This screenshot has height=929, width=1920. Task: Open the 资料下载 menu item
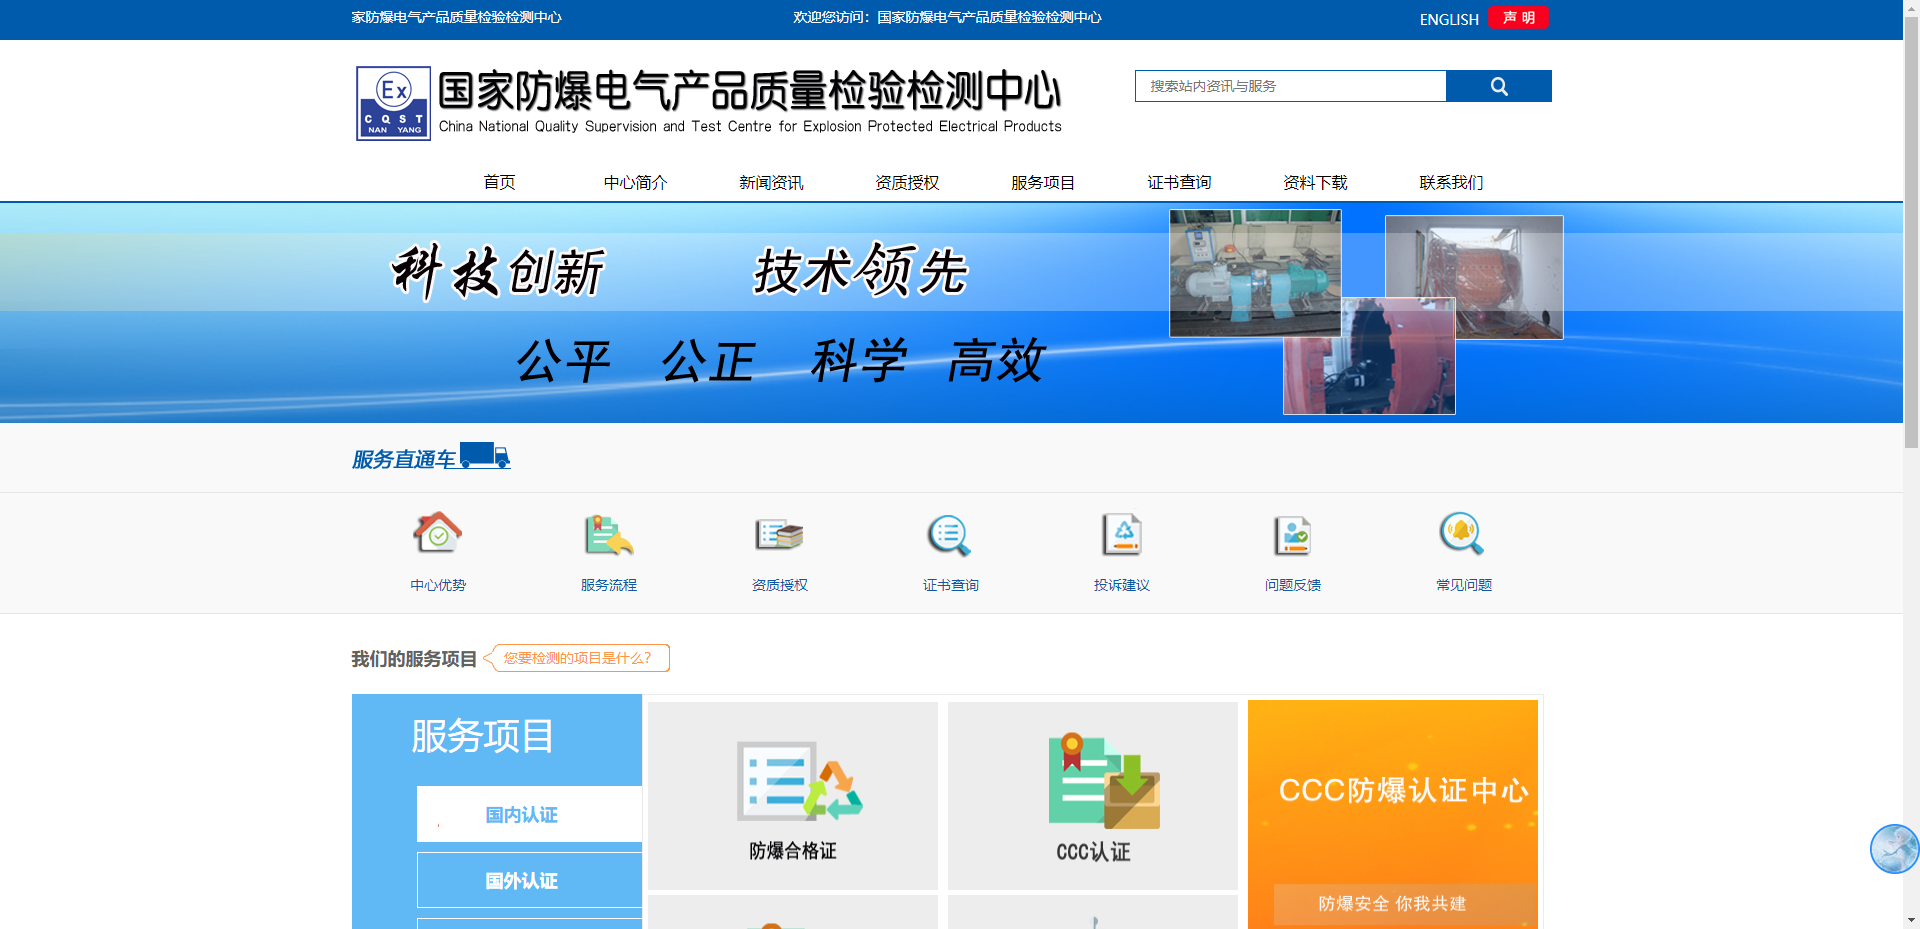tap(1315, 182)
